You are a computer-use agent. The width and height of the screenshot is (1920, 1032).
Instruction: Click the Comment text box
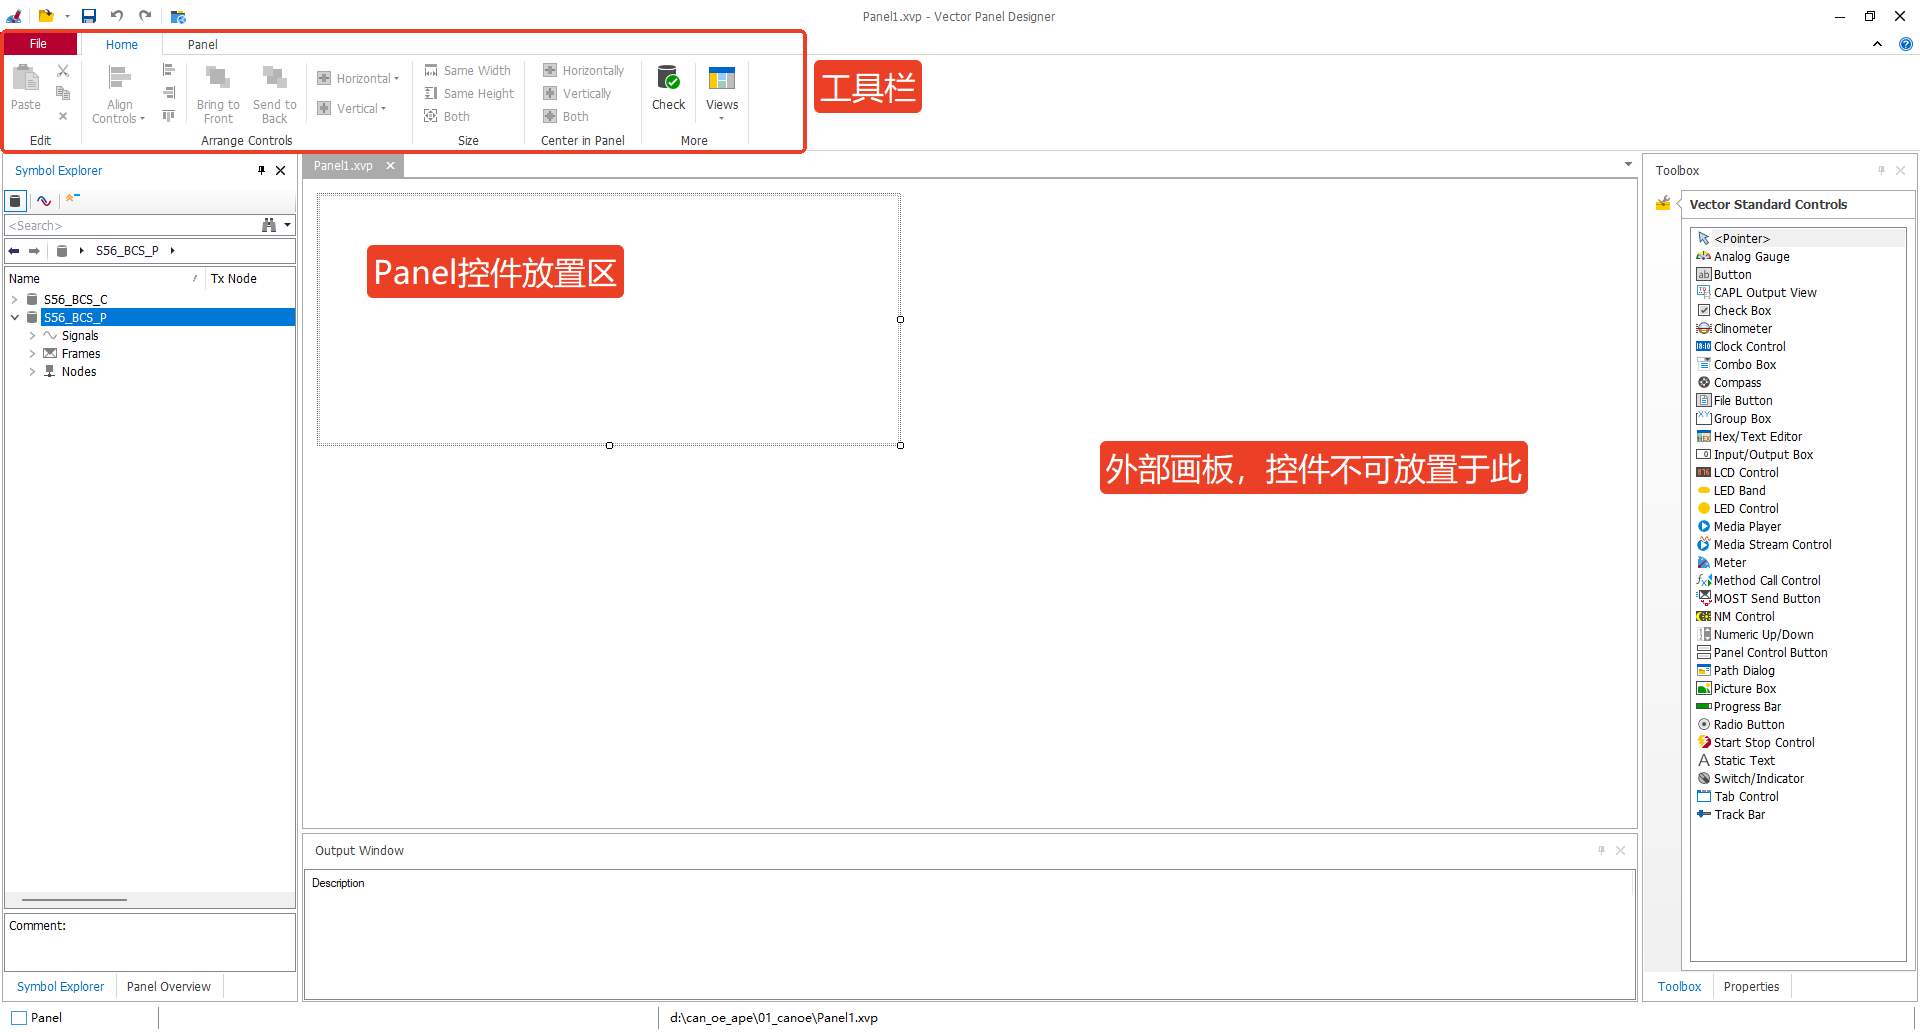tap(150, 942)
